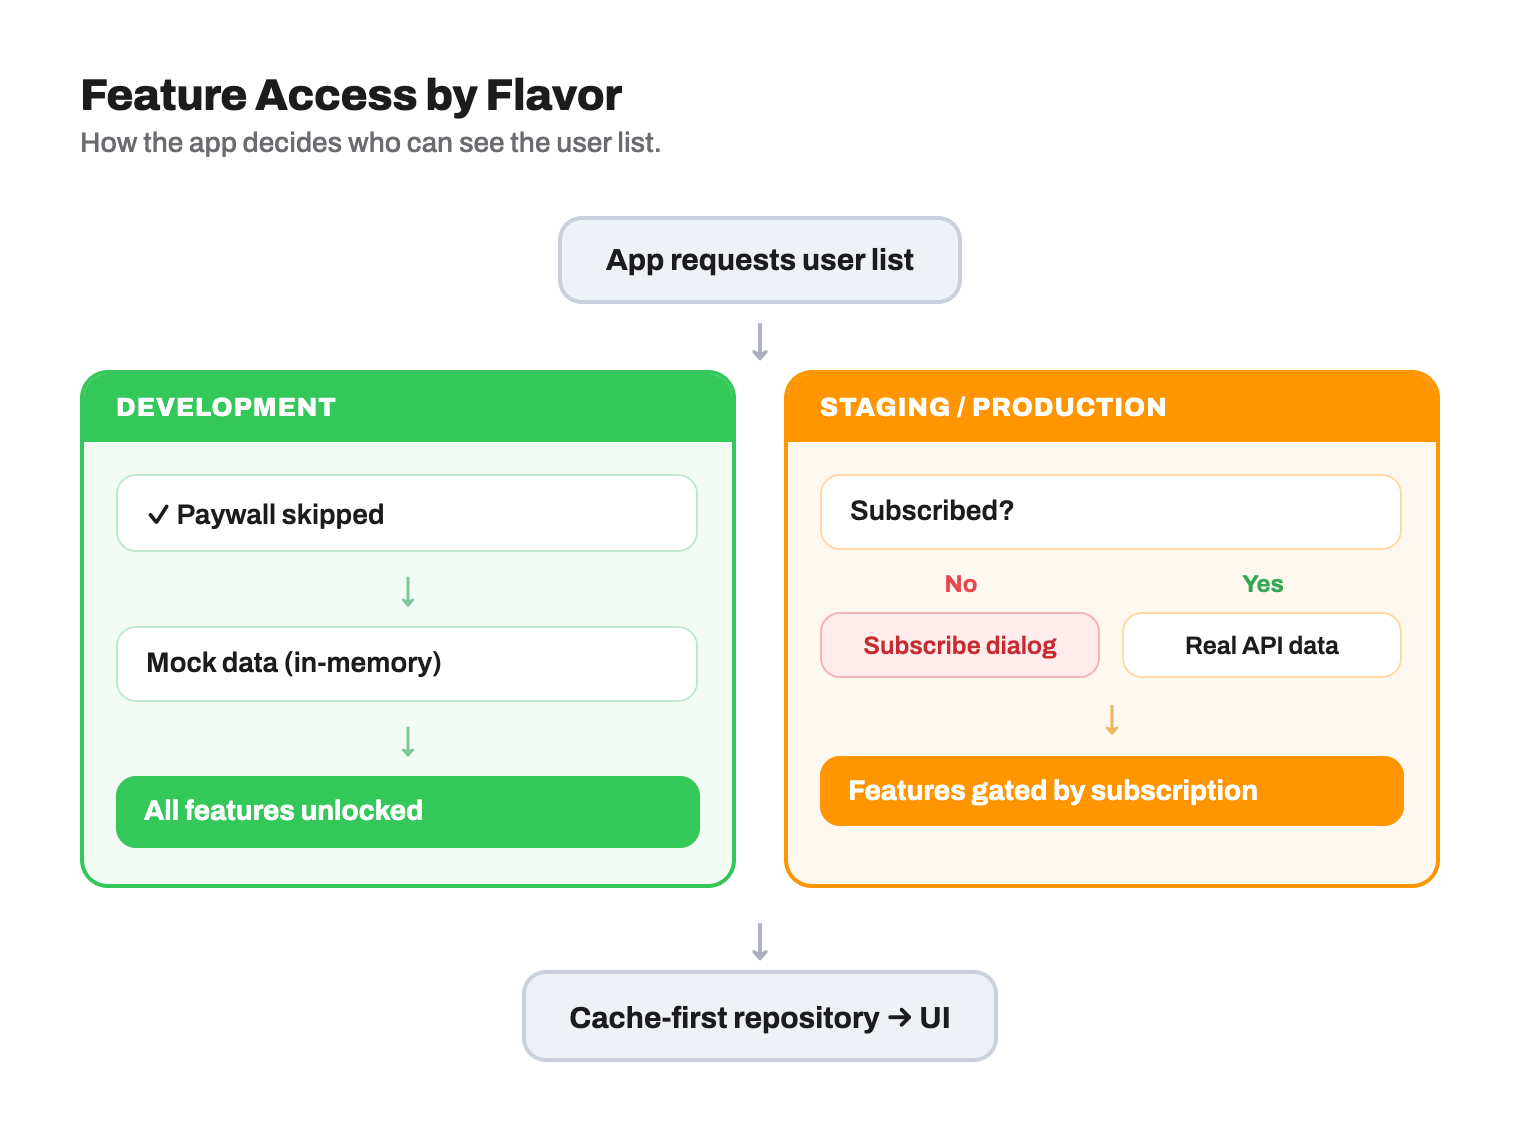1520x1134 pixels.
Task: Click the Feature Access by Flavor title
Action: [x=351, y=96]
